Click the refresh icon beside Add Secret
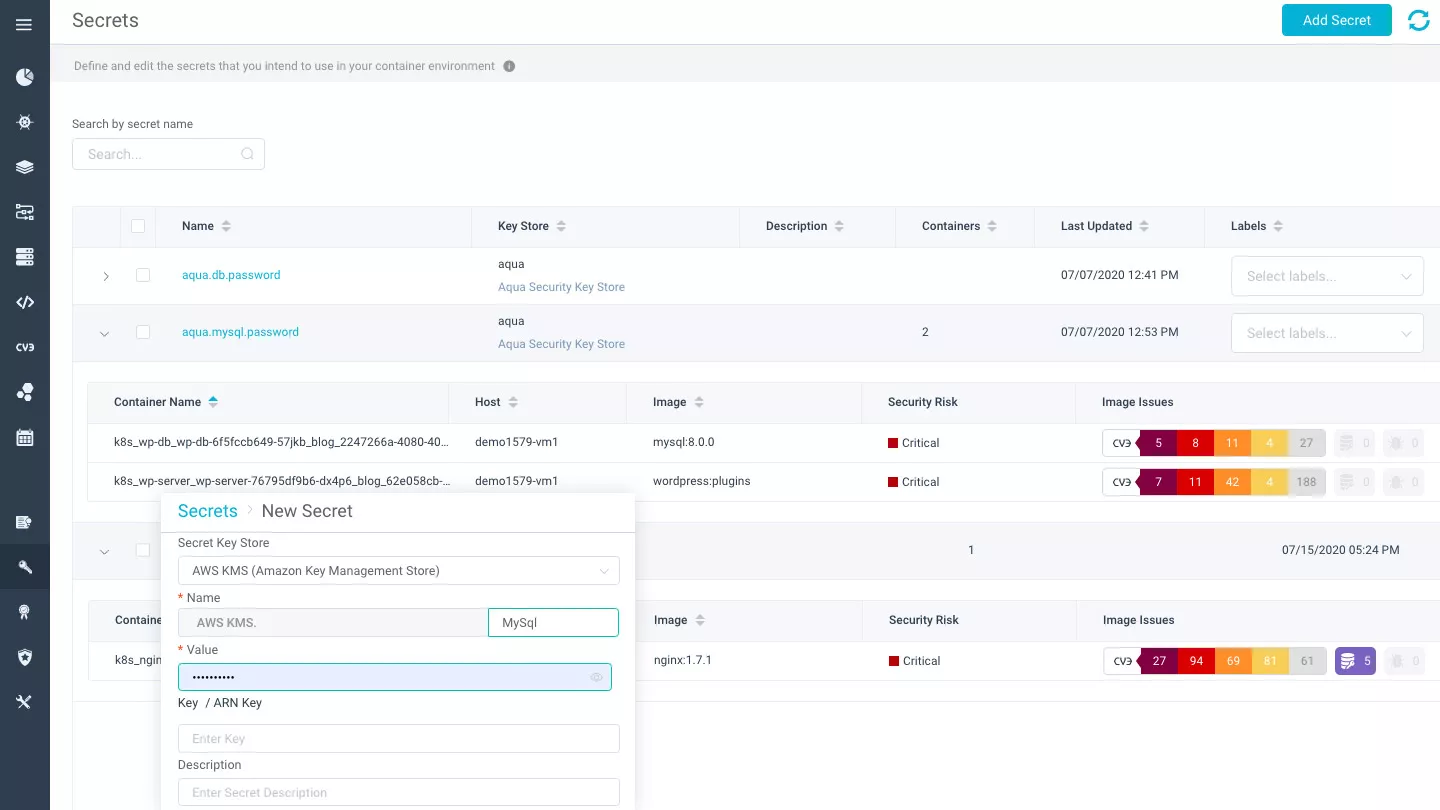This screenshot has width=1440, height=810. [1418, 20]
